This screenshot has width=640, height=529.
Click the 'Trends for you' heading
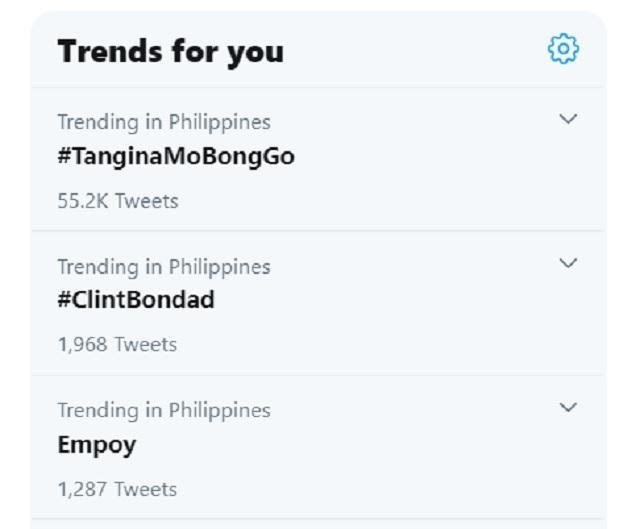[x=170, y=51]
